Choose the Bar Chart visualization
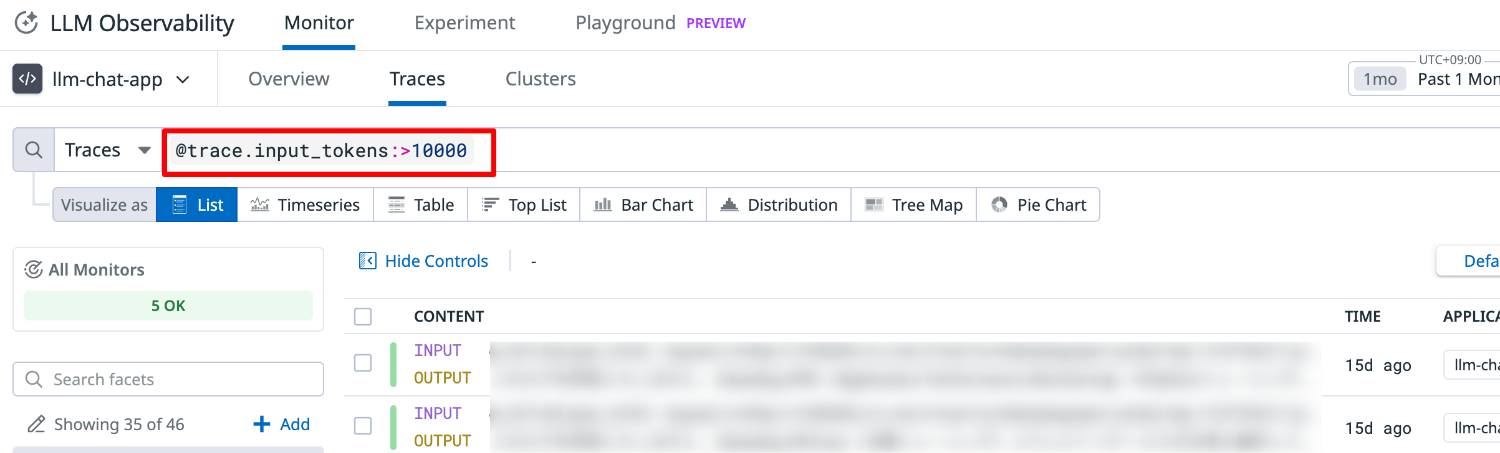 coord(643,205)
